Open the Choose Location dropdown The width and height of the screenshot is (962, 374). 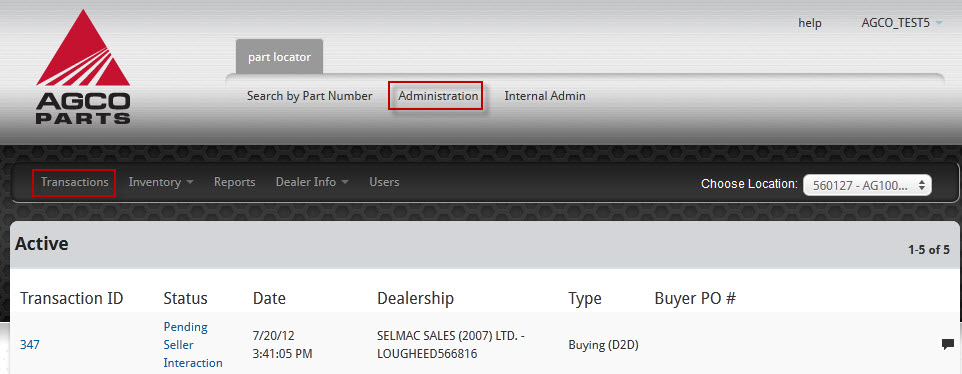coord(867,185)
